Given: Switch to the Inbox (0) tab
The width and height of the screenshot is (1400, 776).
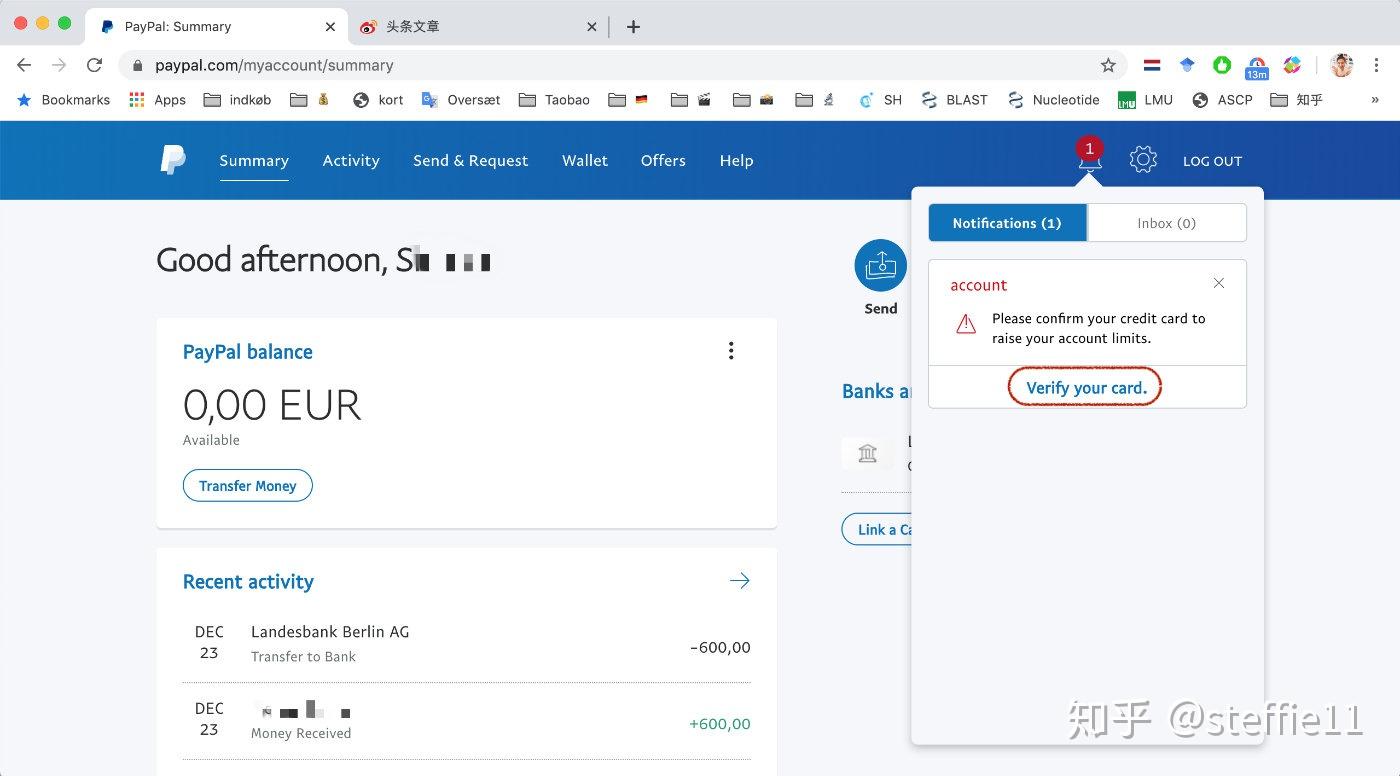Looking at the screenshot, I should [x=1166, y=223].
